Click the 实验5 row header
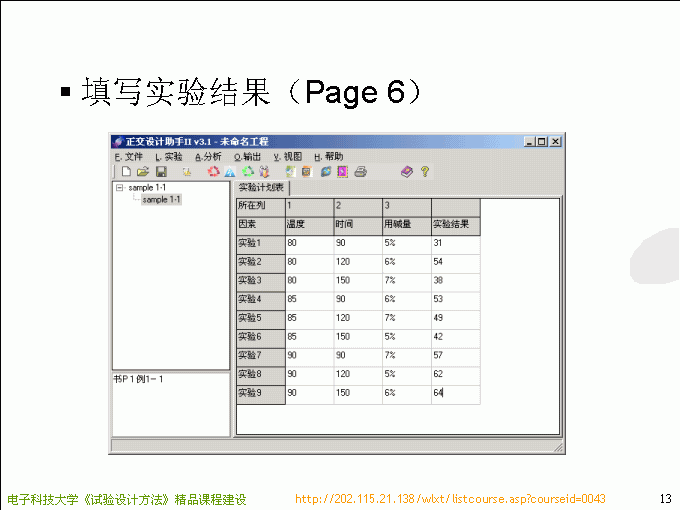The image size is (680, 510). 260,319
